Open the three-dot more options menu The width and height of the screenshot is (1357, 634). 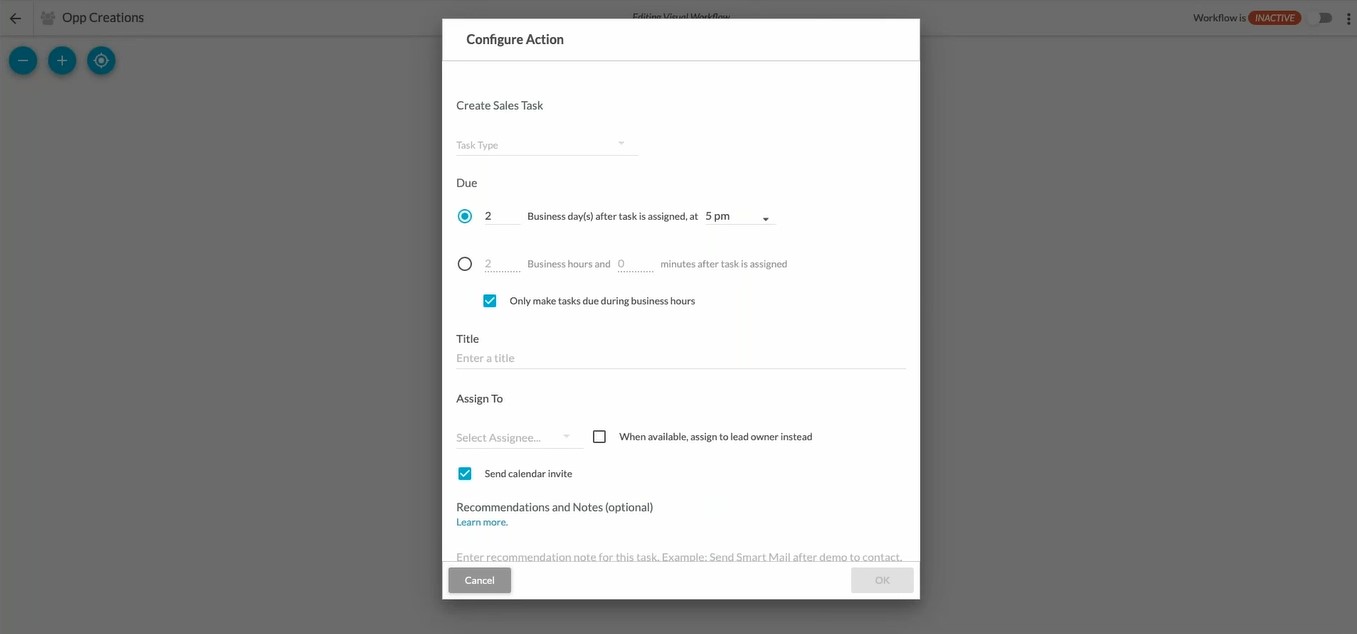(x=1347, y=18)
